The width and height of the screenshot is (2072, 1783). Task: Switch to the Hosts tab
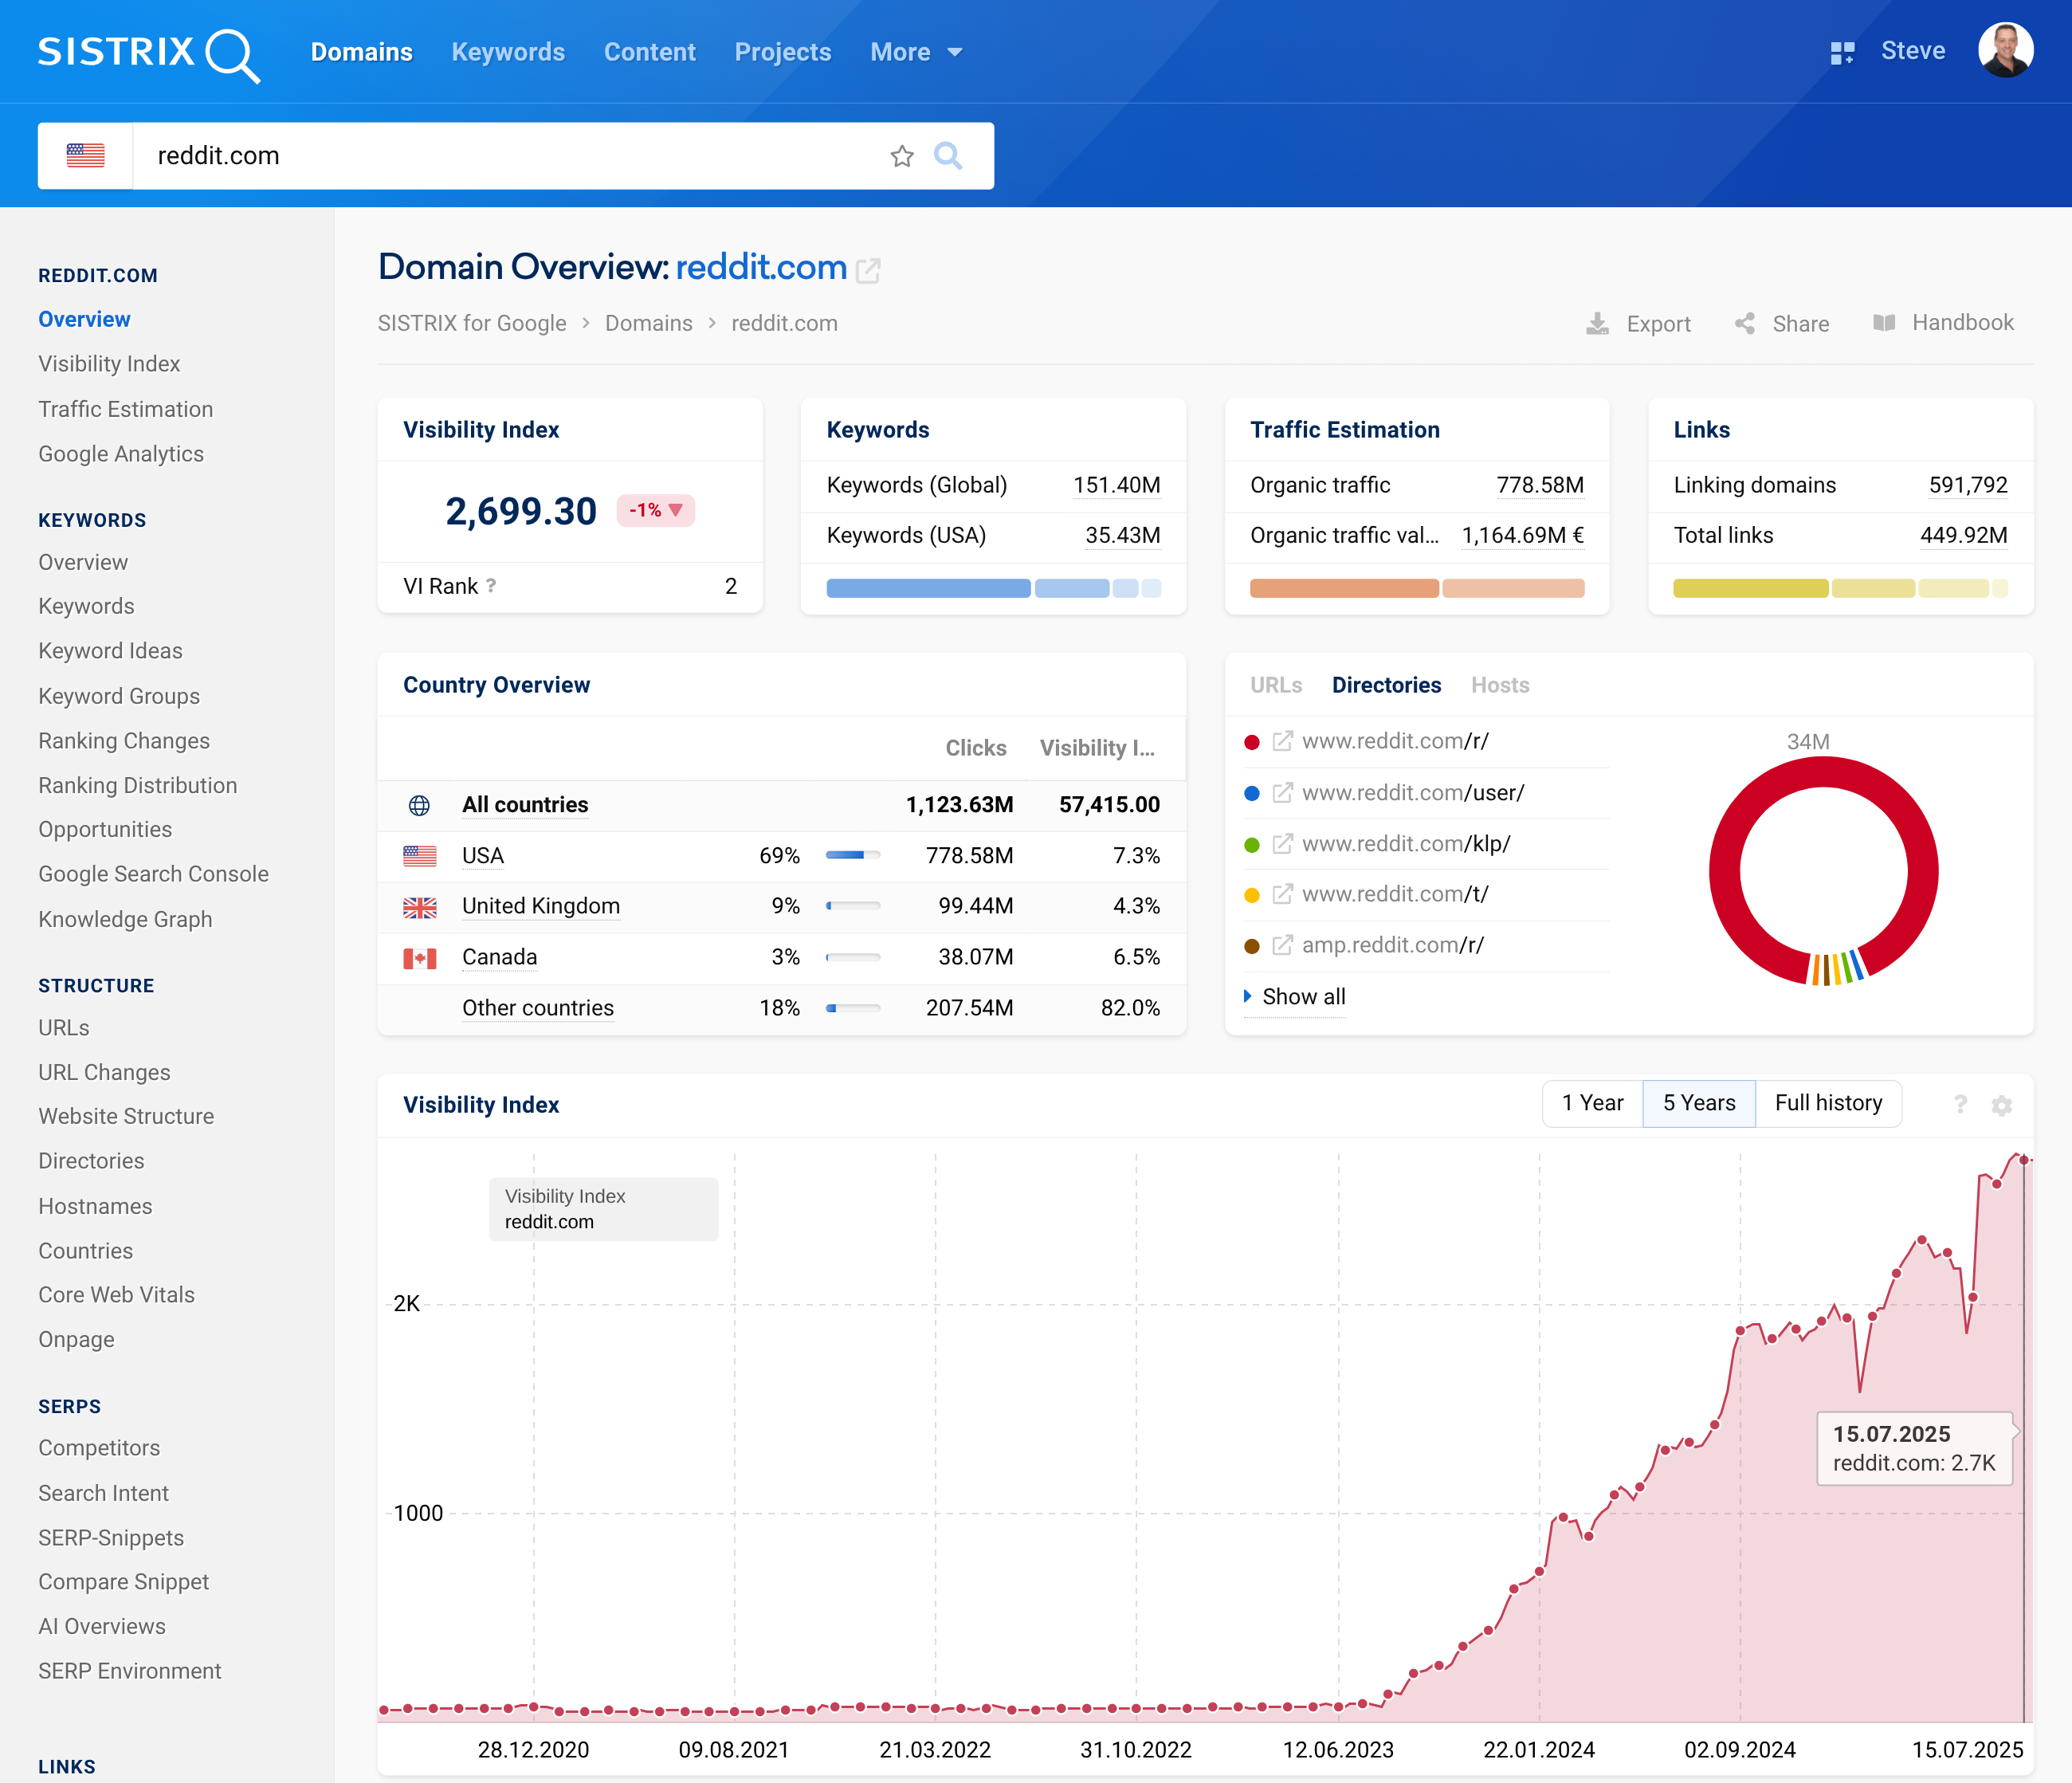(x=1500, y=685)
